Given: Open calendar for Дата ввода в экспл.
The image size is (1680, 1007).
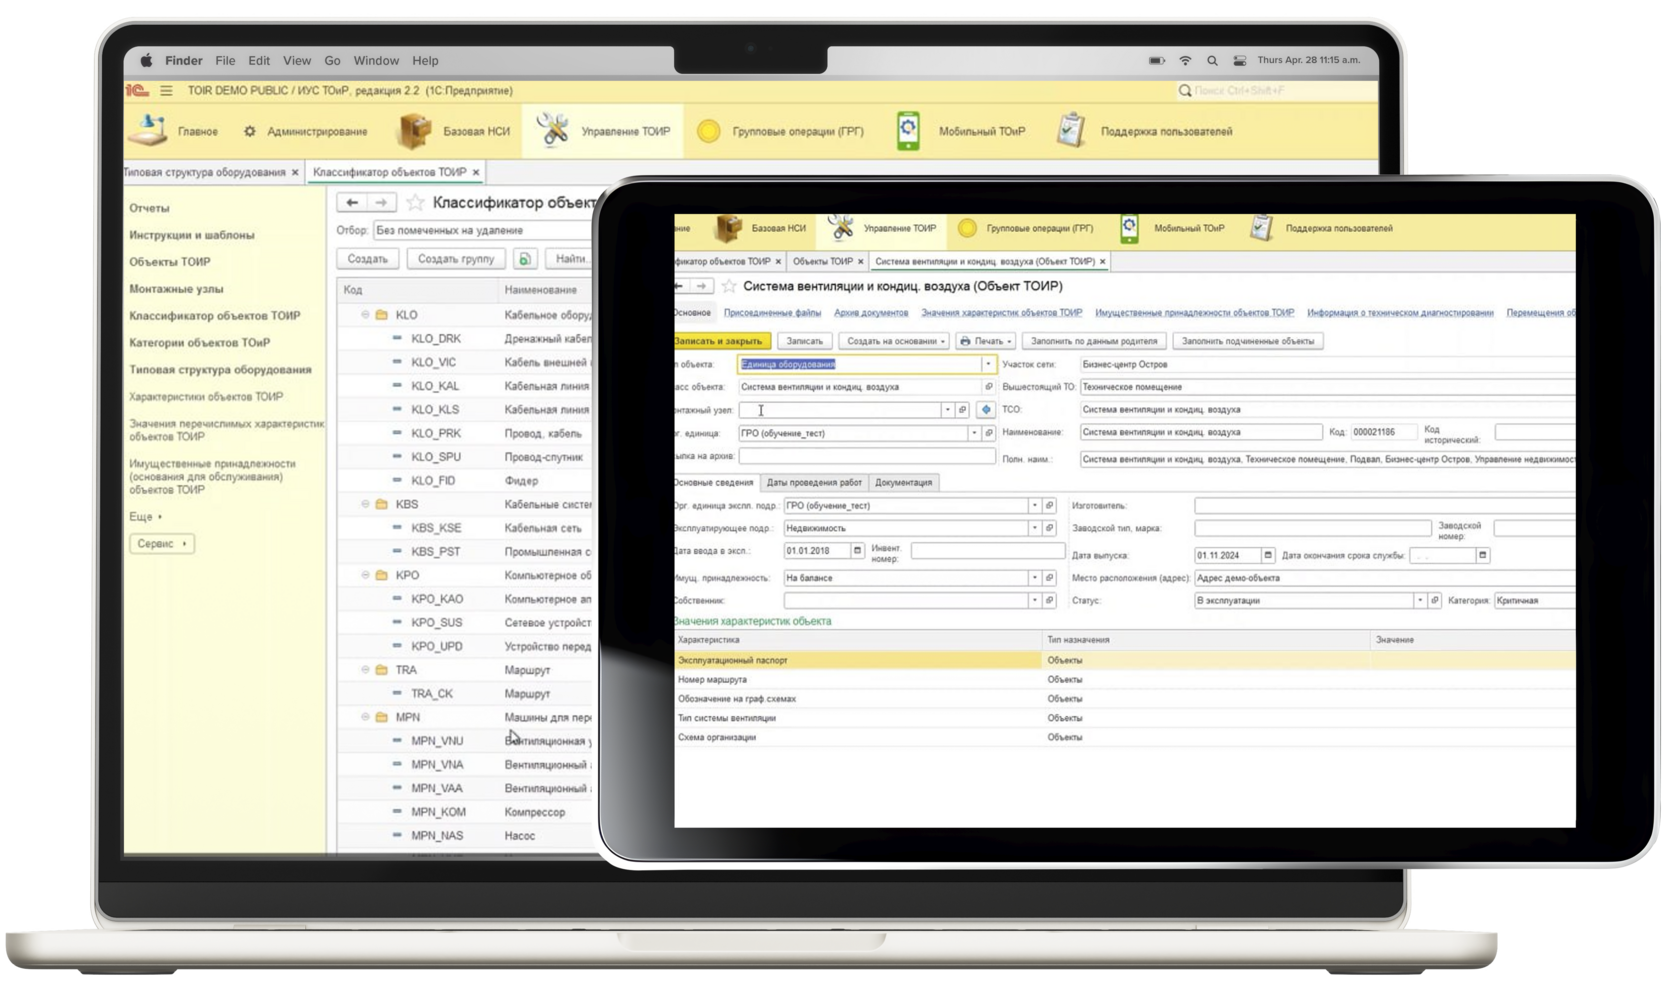Looking at the screenshot, I should 857,551.
